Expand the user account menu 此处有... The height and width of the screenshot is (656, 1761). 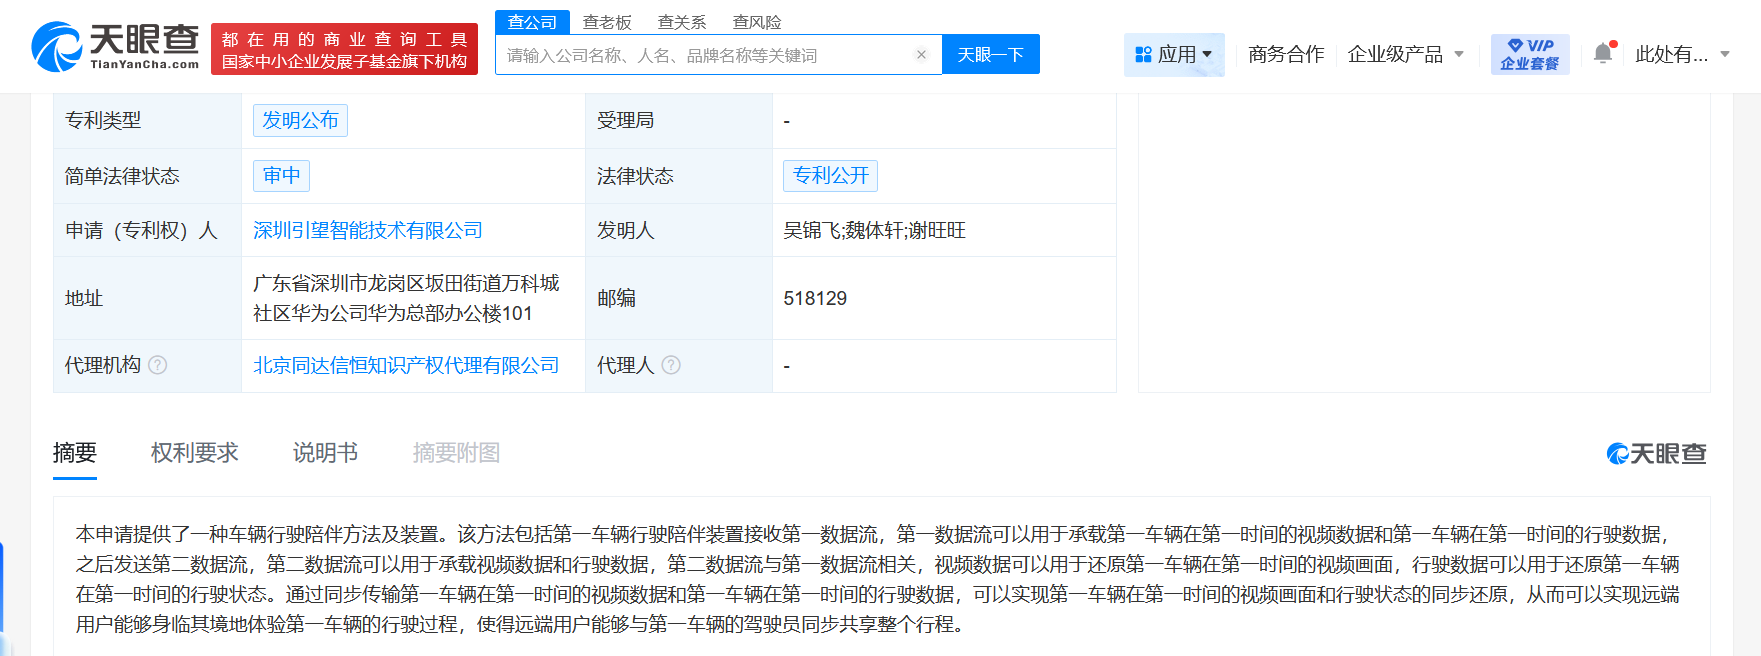[1683, 54]
